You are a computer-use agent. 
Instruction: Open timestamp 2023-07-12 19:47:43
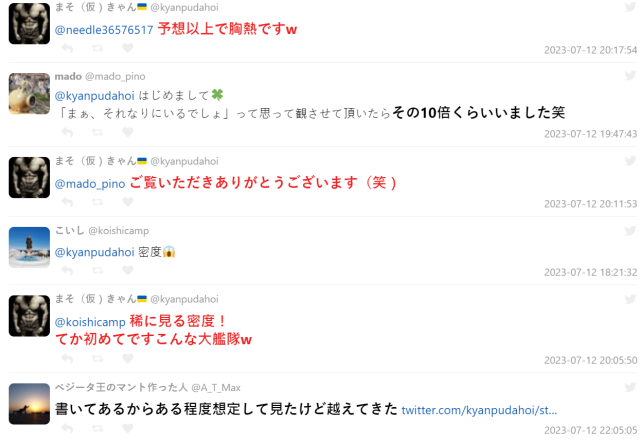(x=590, y=134)
